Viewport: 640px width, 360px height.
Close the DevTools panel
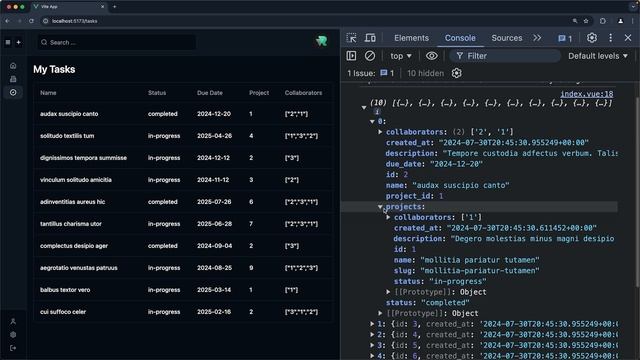coord(628,38)
